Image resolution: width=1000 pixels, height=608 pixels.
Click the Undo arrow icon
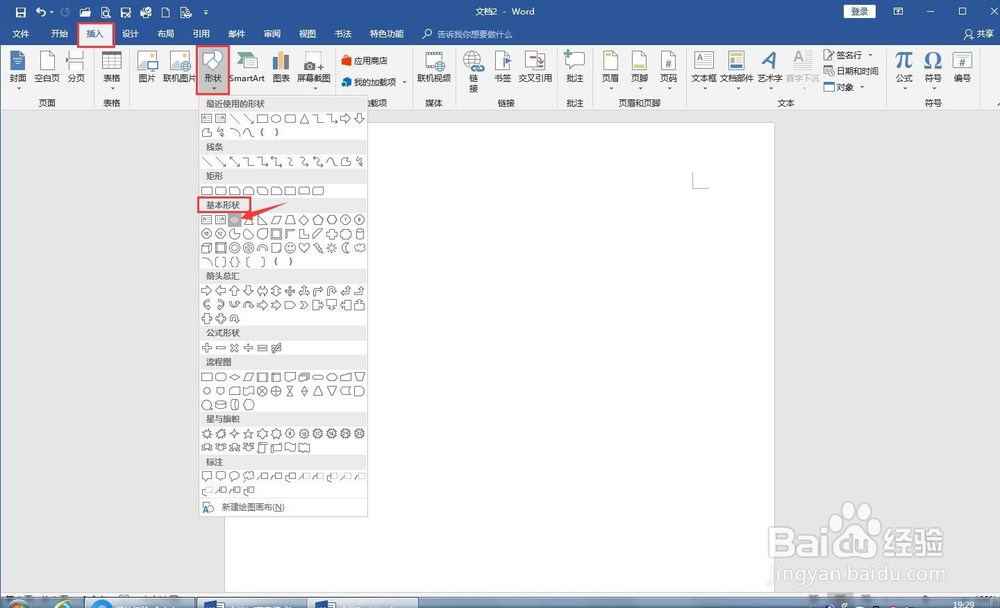click(x=40, y=12)
